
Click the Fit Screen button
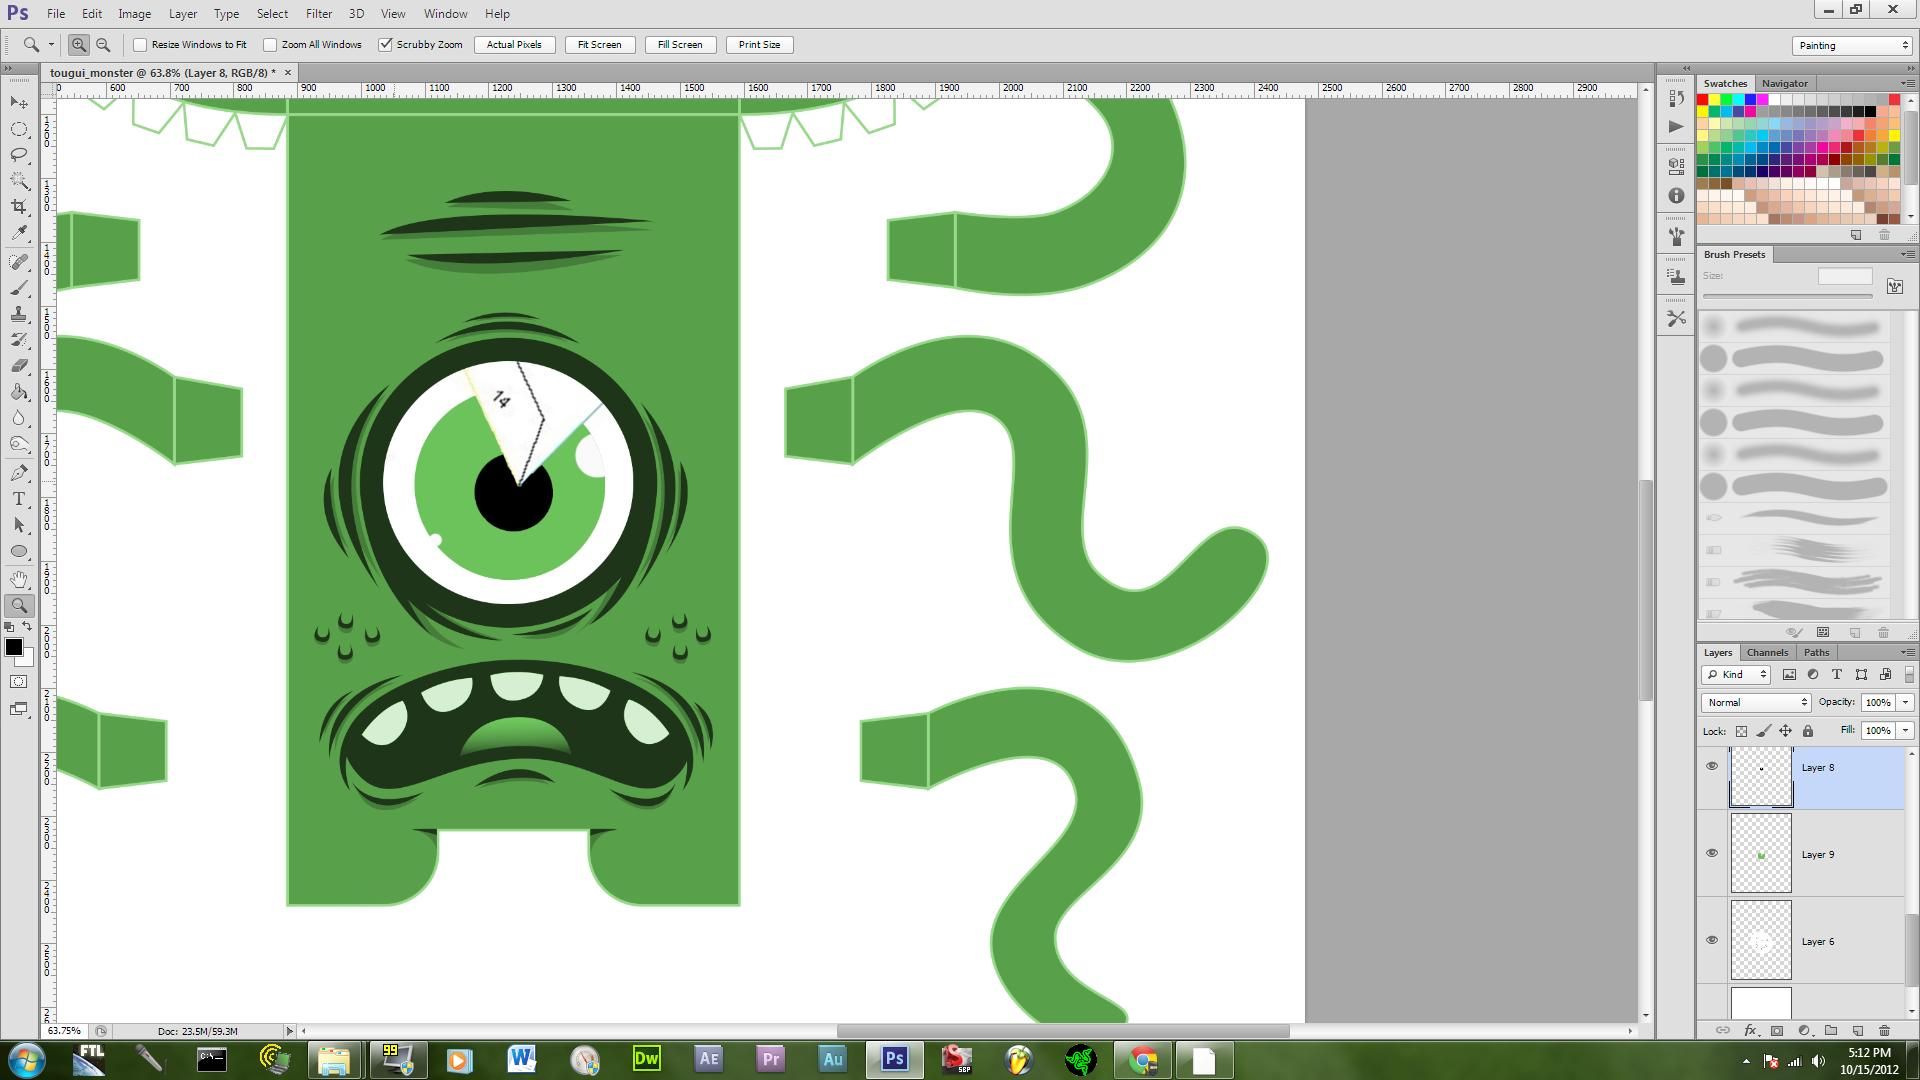pos(598,44)
